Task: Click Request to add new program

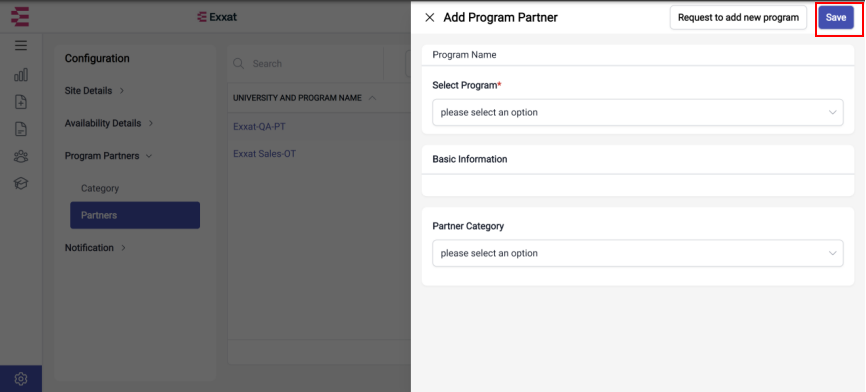Action: (738, 18)
